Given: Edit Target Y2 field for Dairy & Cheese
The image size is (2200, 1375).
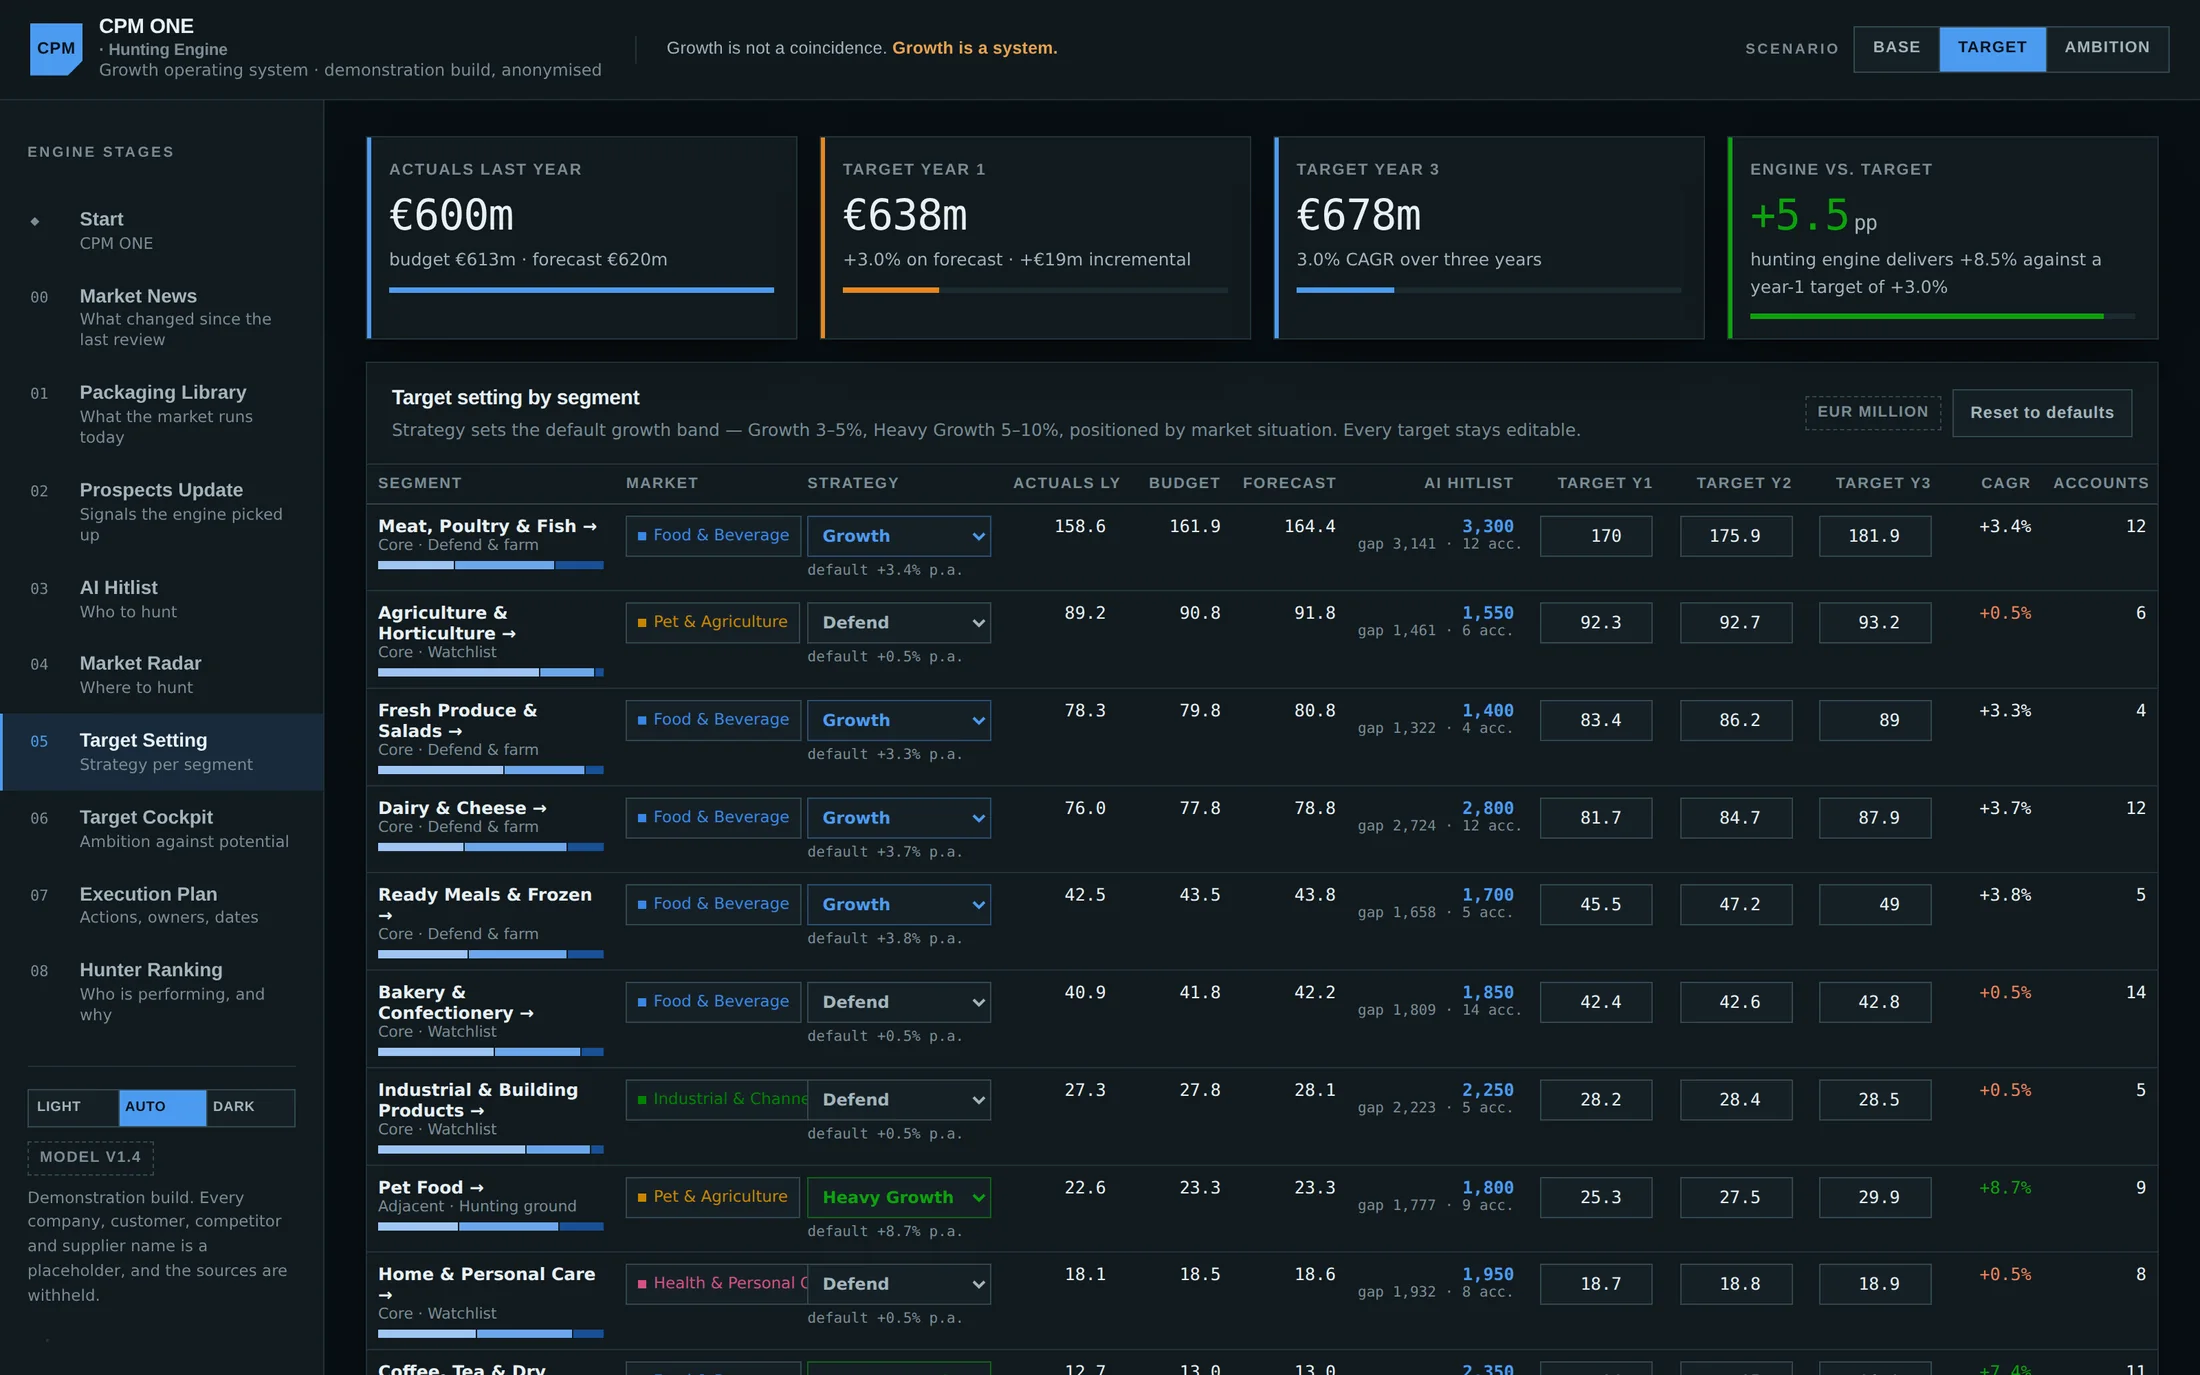Looking at the screenshot, I should click(x=1736, y=818).
